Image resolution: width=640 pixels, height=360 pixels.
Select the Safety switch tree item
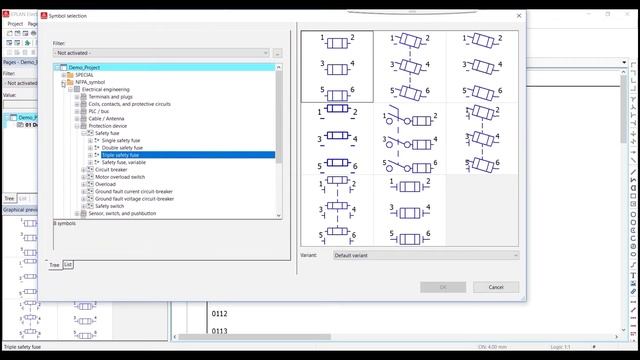[x=109, y=207]
